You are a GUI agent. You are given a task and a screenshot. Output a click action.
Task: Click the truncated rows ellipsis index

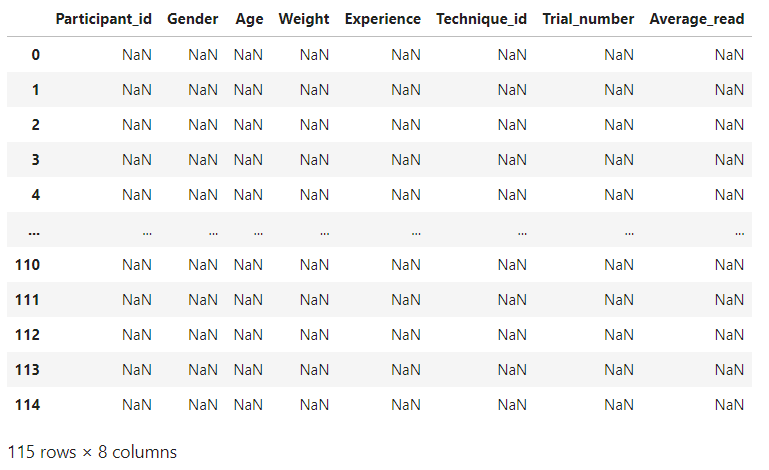pyautogui.click(x=35, y=231)
